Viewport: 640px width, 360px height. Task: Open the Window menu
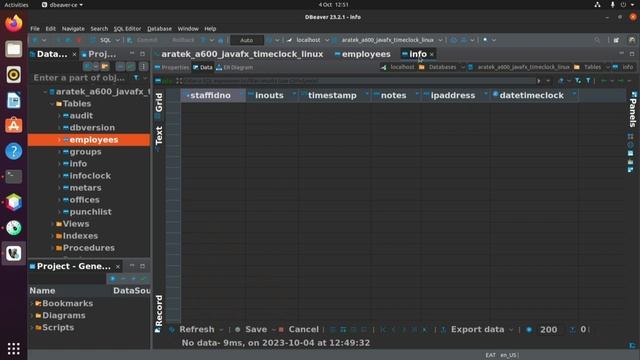pyautogui.click(x=188, y=29)
